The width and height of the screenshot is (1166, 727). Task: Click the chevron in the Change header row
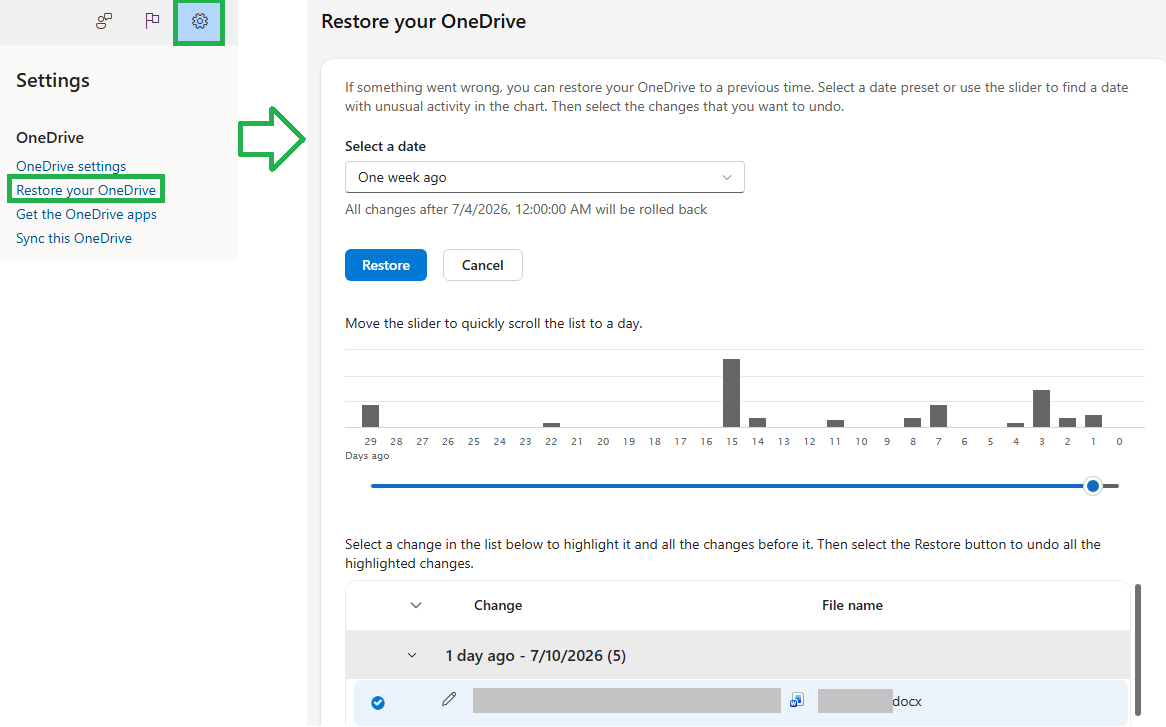tap(416, 605)
